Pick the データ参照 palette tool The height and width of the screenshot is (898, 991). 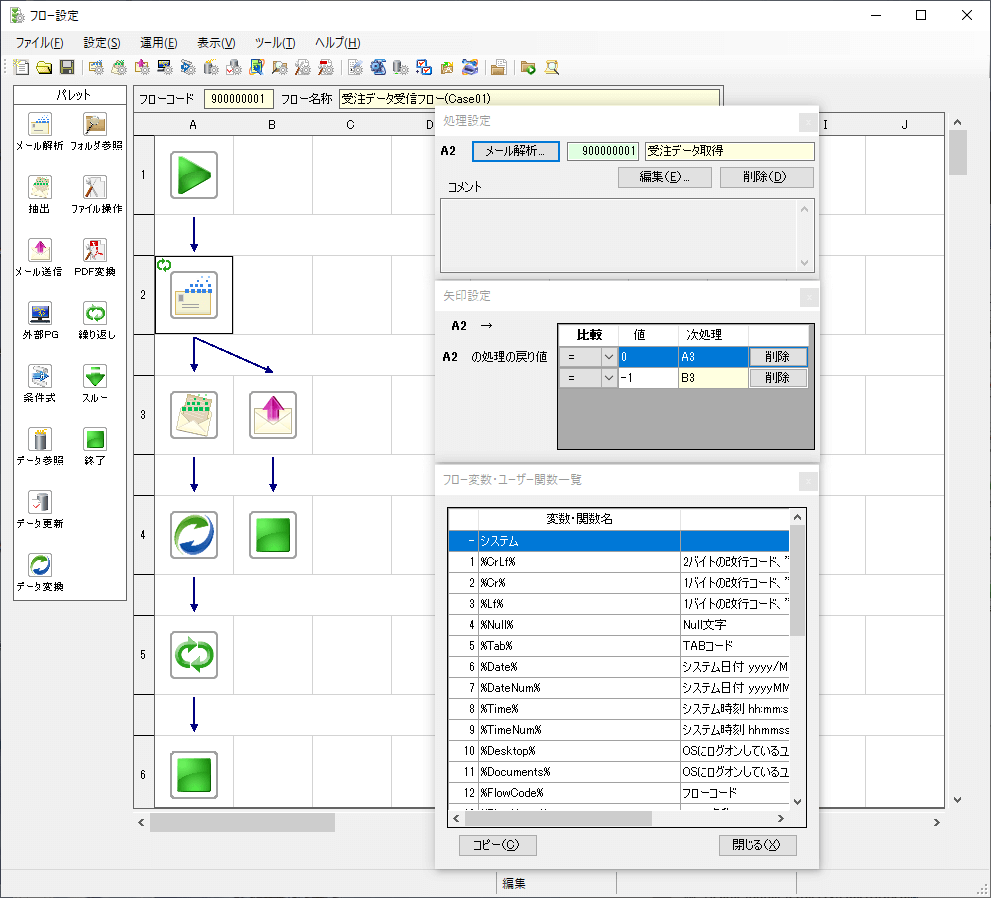tap(40, 440)
